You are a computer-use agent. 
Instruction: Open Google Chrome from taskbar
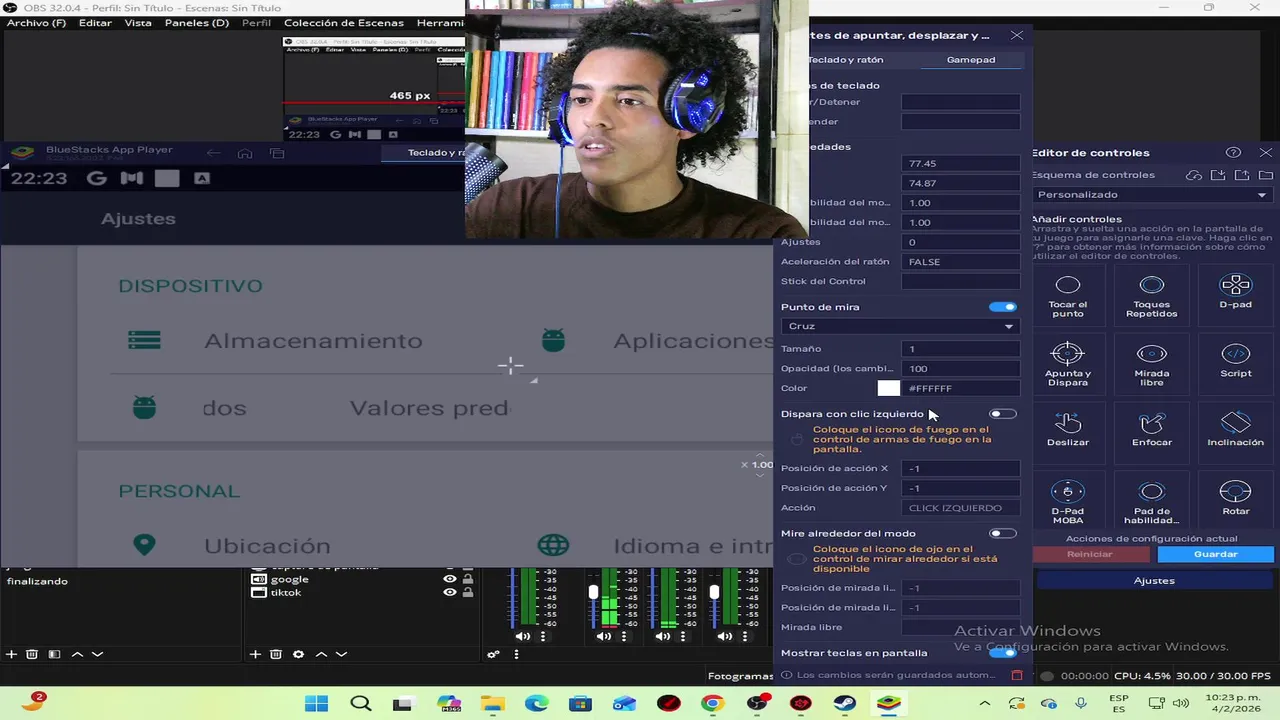tap(712, 703)
